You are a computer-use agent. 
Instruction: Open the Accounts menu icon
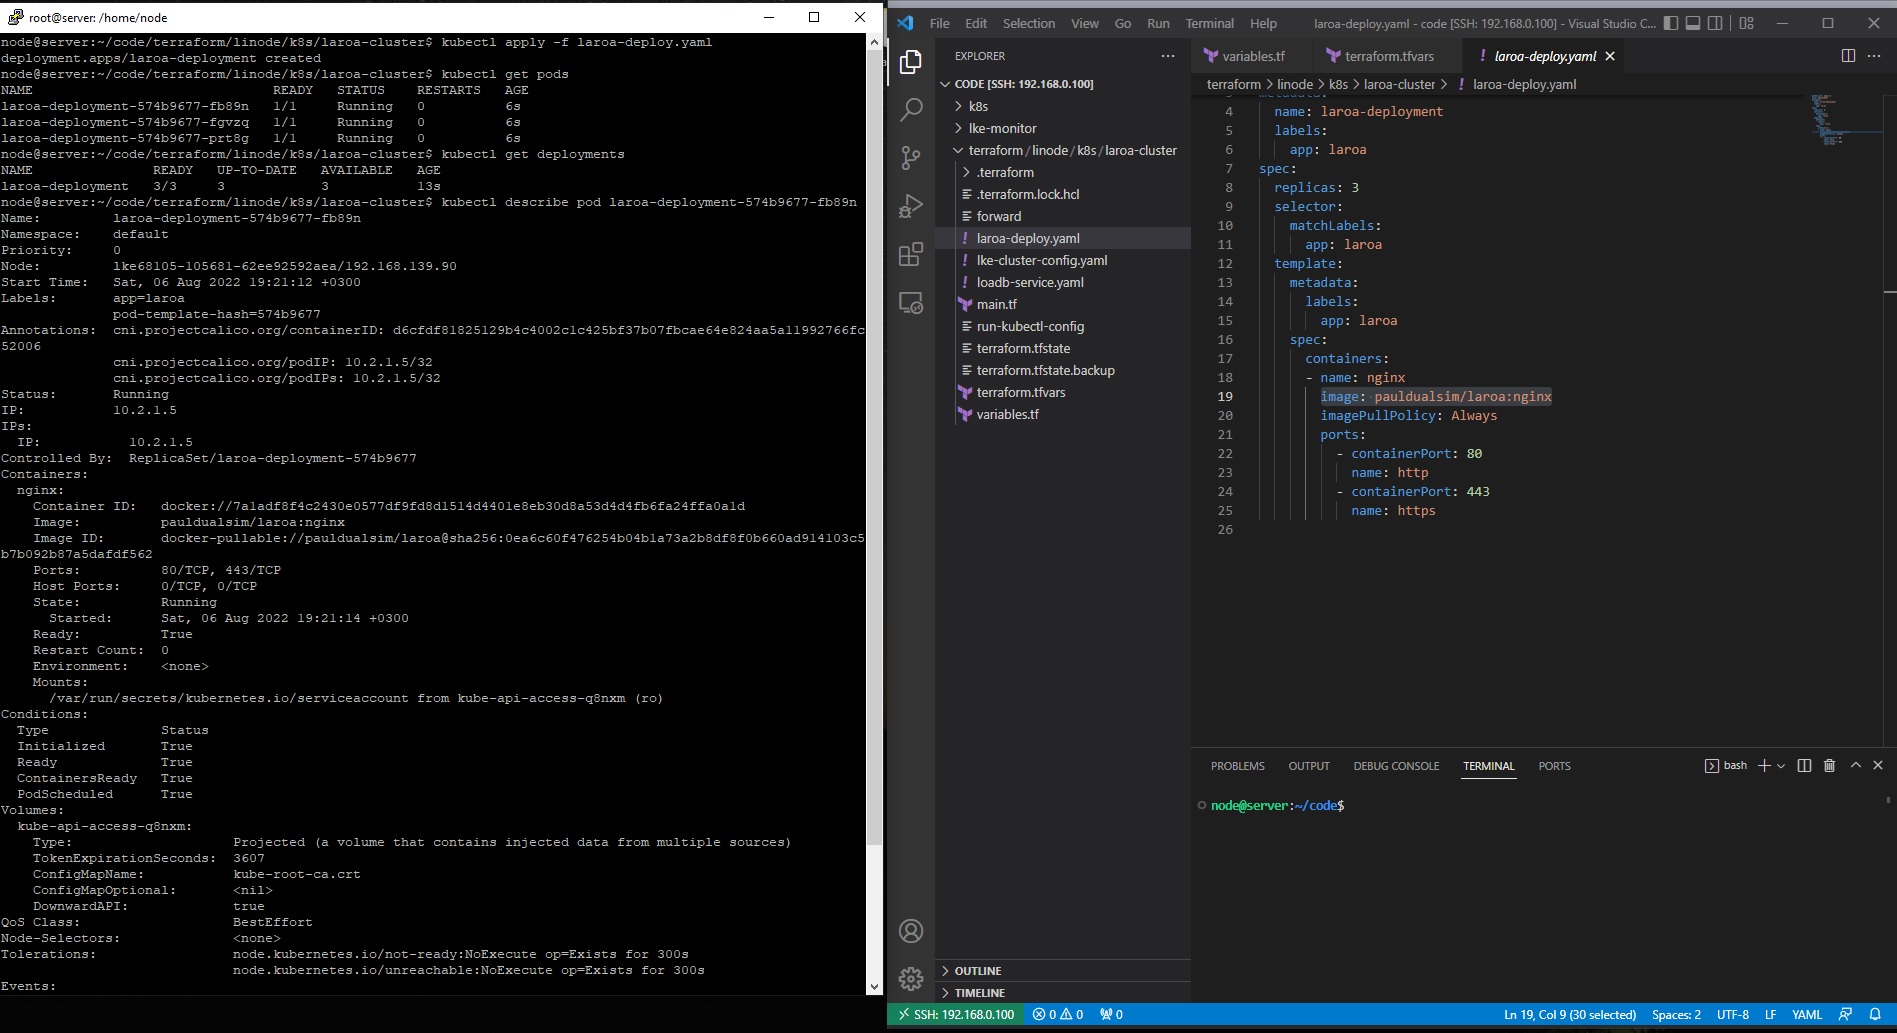pos(910,931)
